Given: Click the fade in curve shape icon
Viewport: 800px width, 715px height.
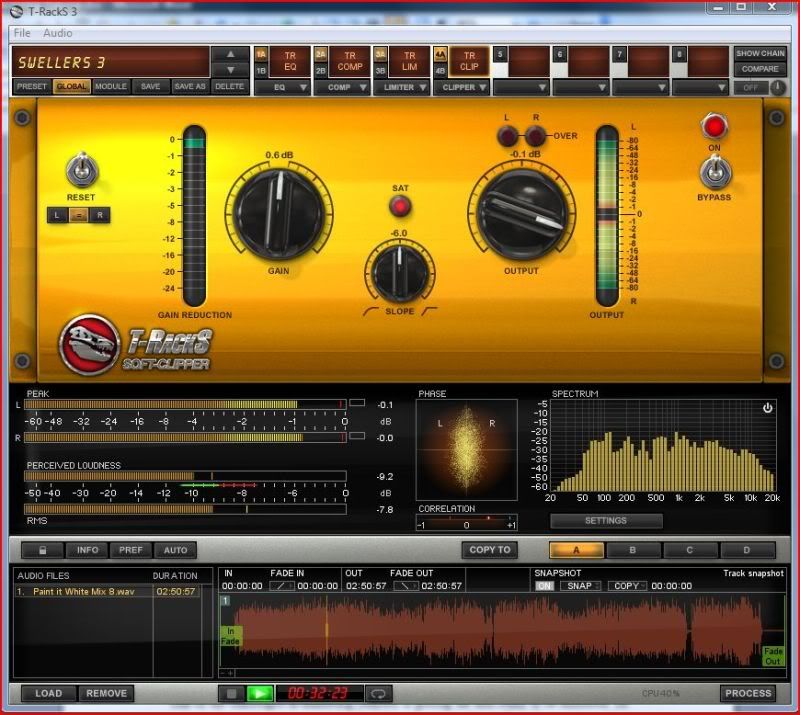Looking at the screenshot, I should pos(282,586).
